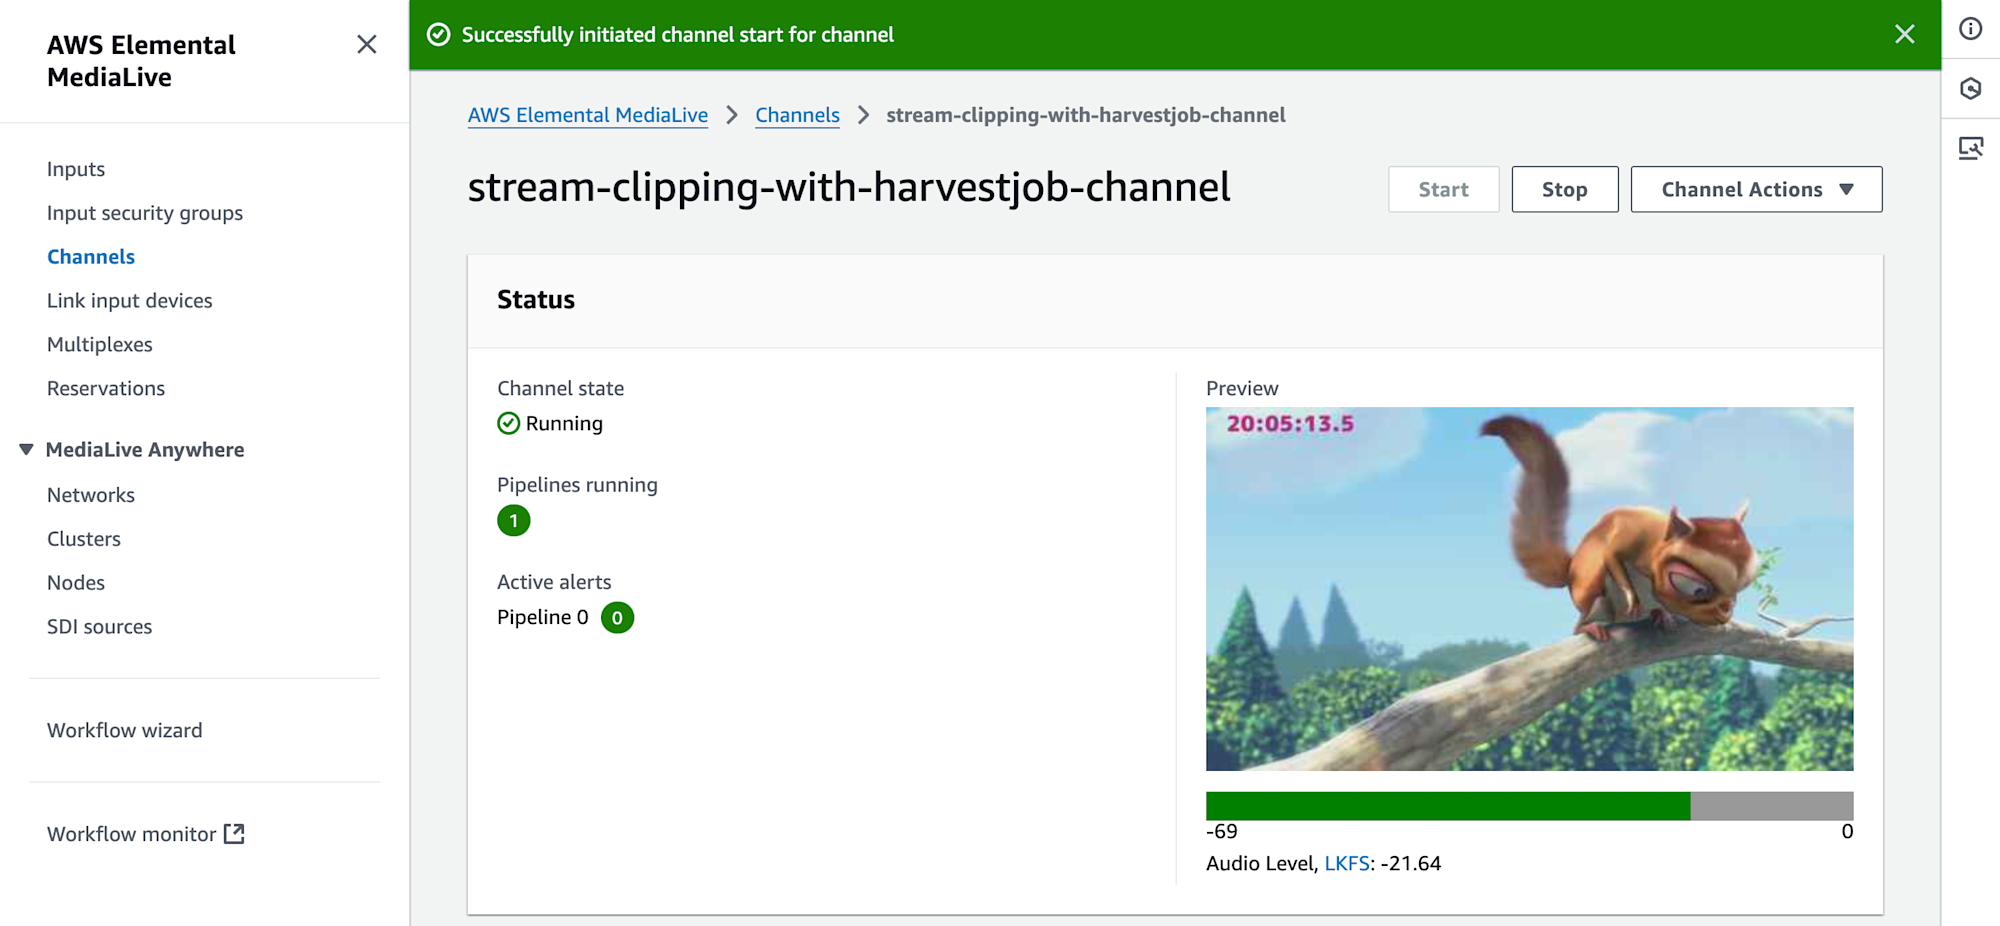Open SDI sources
The image size is (2000, 926).
point(100,626)
